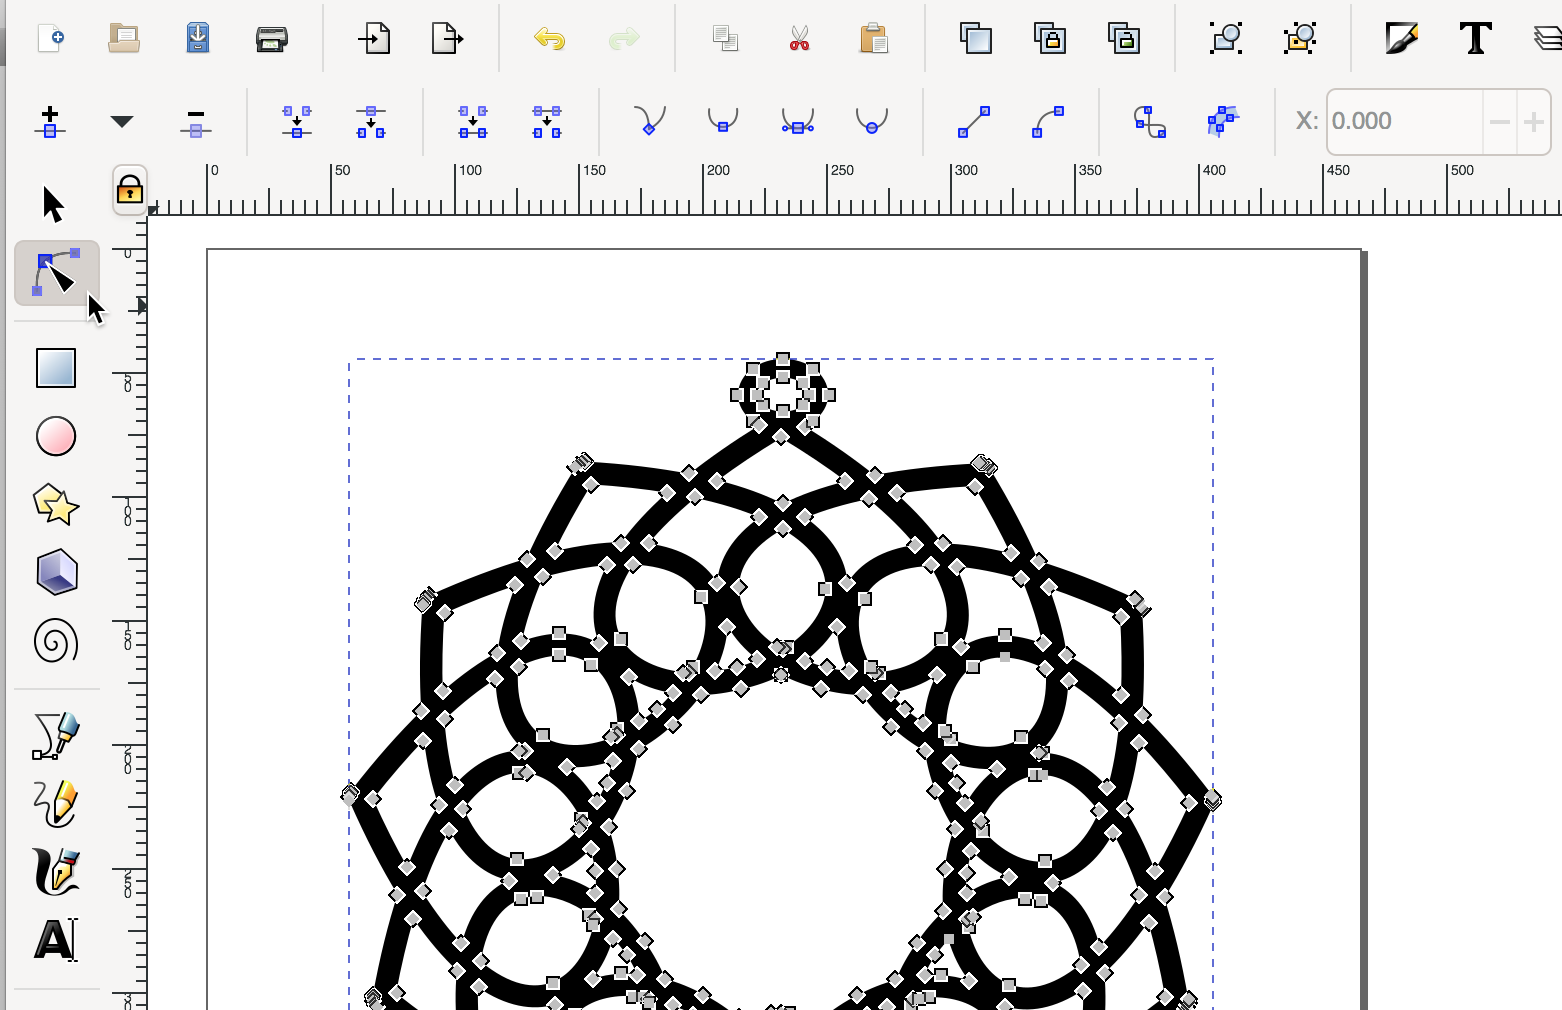The image size is (1562, 1010).
Task: Pick the 3D box tool
Action: [x=56, y=573]
